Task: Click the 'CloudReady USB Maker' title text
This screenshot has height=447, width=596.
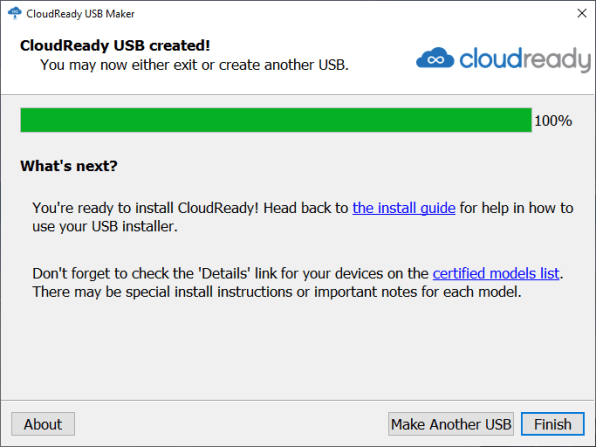Action: pyautogui.click(x=80, y=14)
